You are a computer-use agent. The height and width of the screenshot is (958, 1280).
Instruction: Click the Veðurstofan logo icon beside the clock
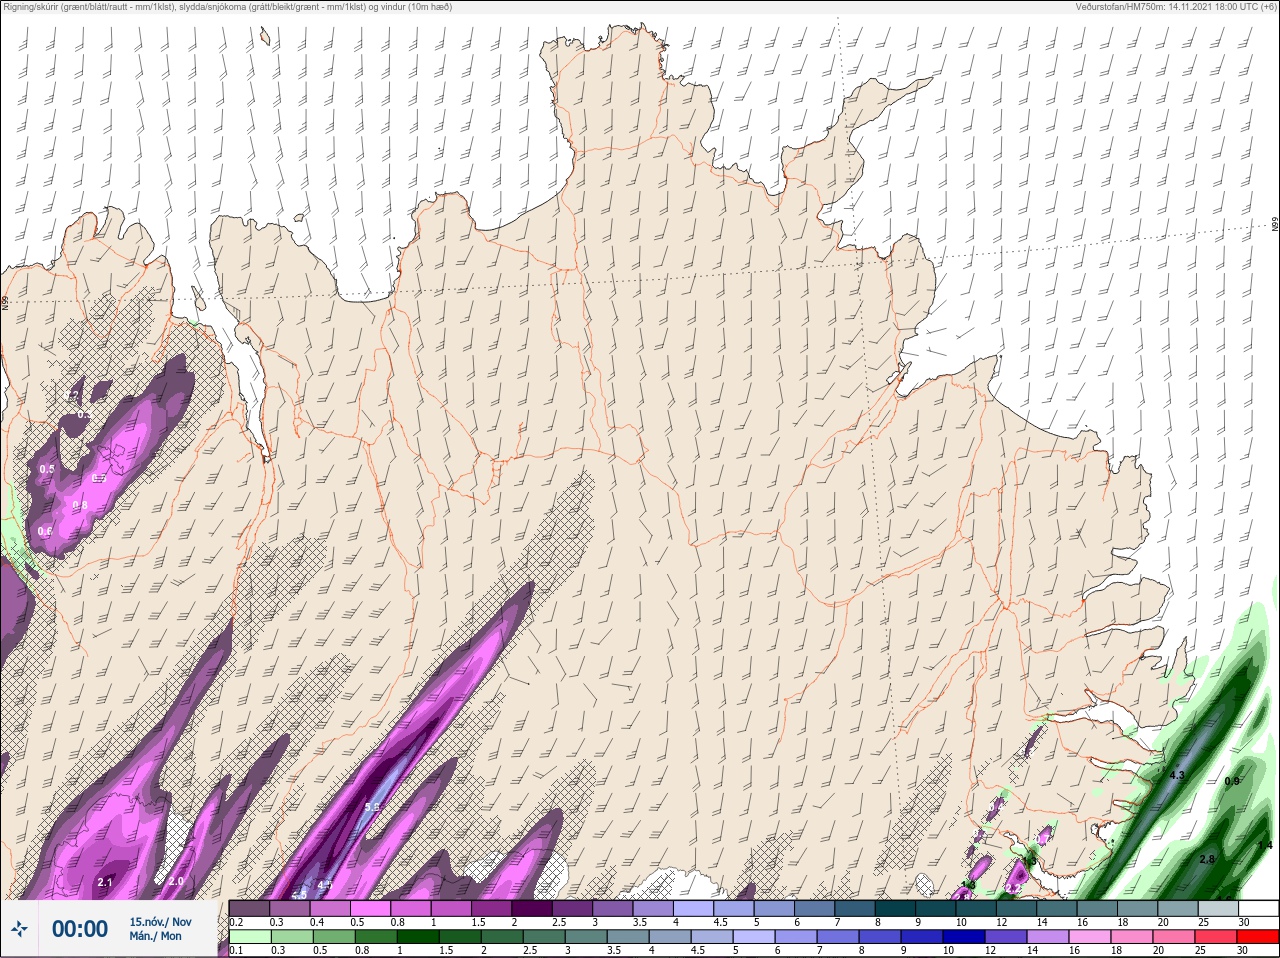(19, 929)
